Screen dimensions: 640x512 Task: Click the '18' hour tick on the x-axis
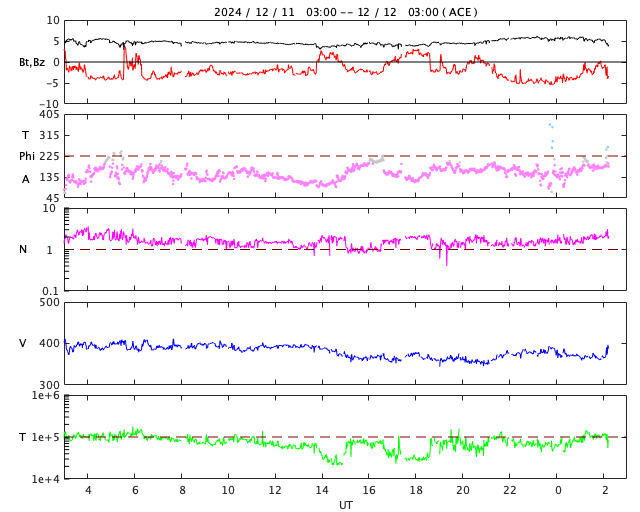[x=416, y=490]
